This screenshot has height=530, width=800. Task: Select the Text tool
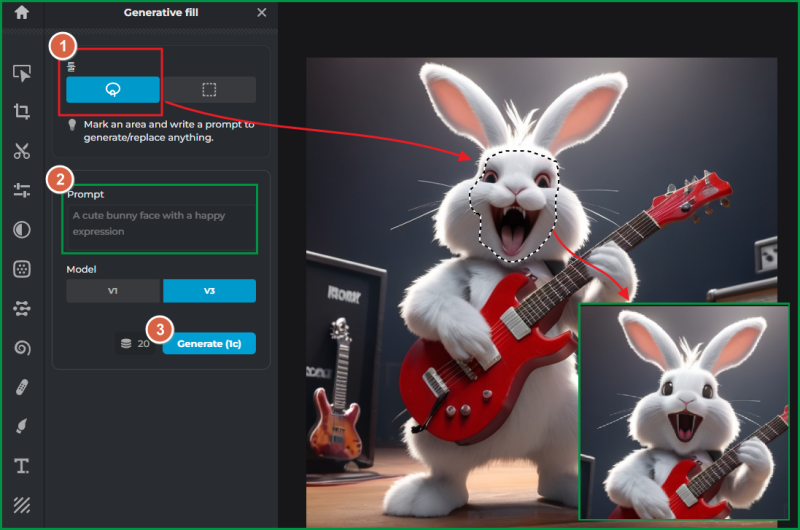[22, 466]
